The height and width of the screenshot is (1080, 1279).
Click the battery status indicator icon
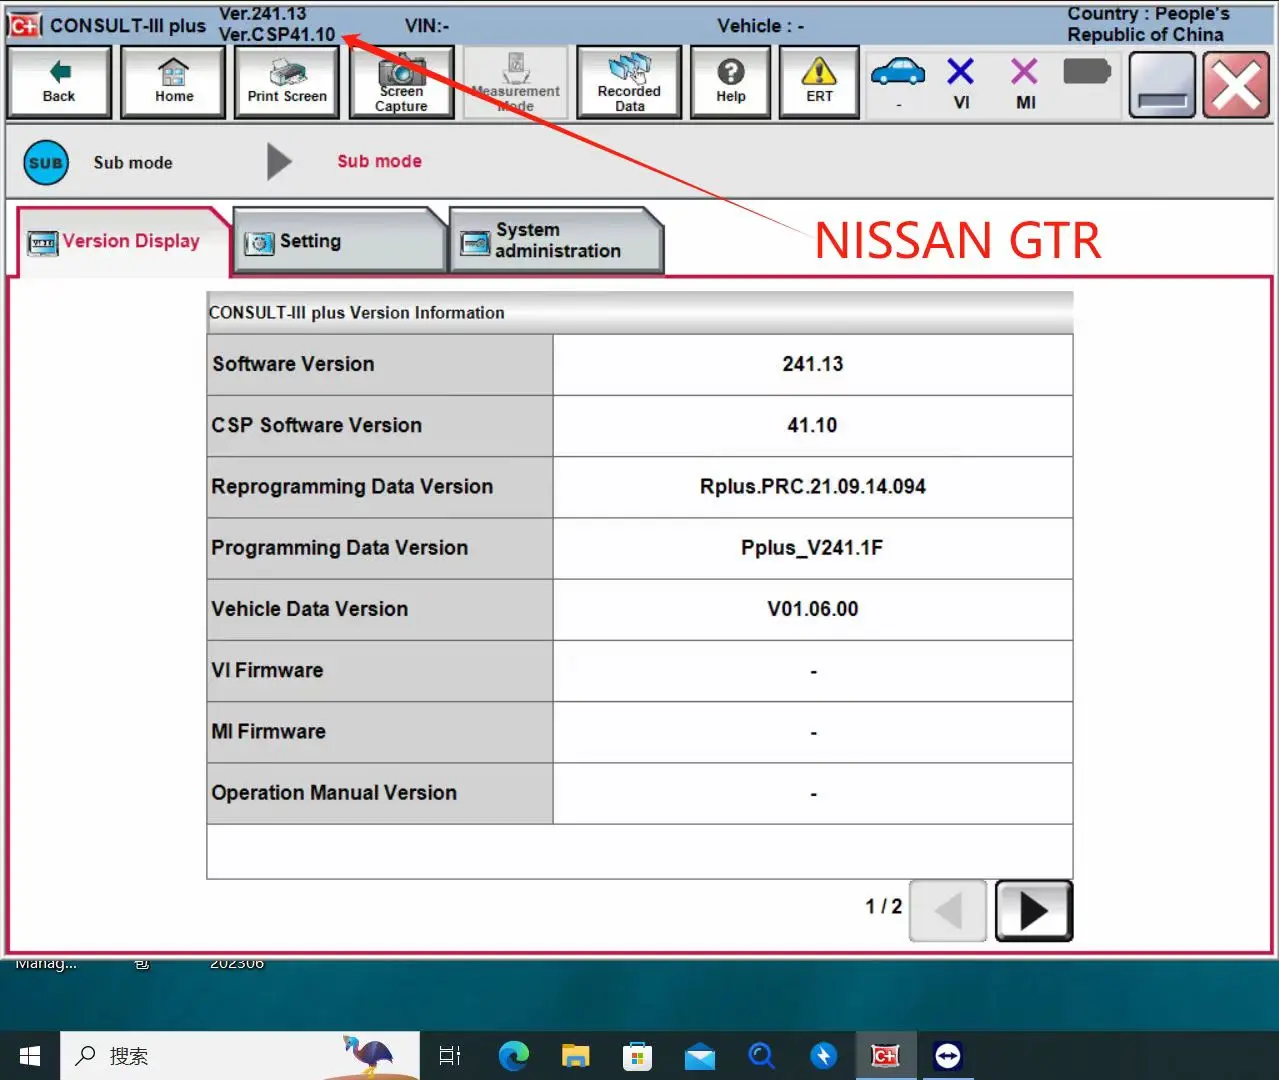tap(1087, 72)
